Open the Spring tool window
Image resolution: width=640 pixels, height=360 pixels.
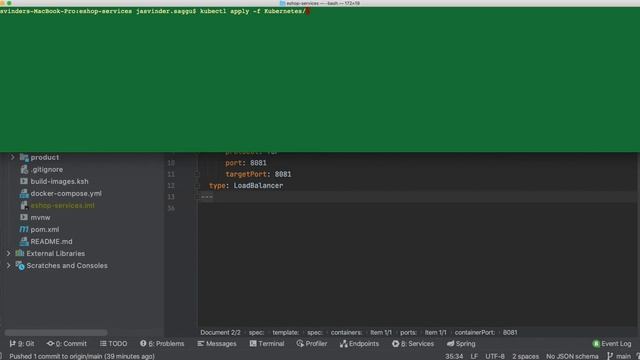click(461, 344)
